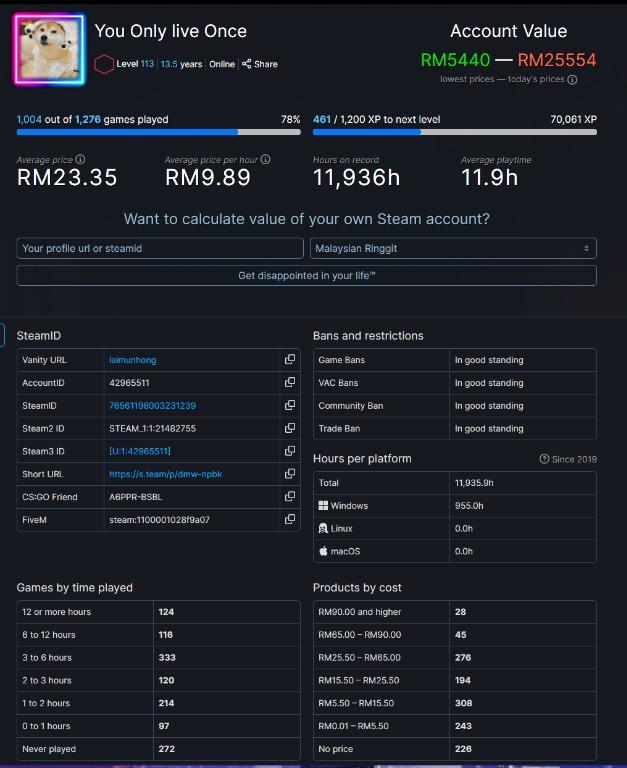This screenshot has width=627, height=768.
Task: Copy the Steam3 ID value
Action: point(290,451)
